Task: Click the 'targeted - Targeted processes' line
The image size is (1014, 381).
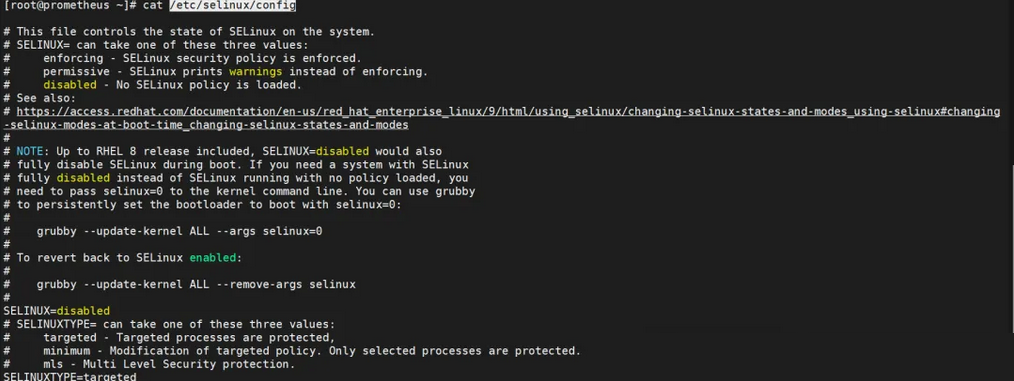Action: (189, 337)
